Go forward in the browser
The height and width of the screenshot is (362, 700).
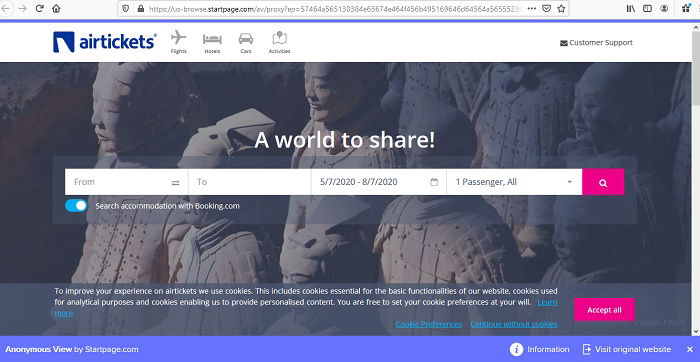pos(22,8)
